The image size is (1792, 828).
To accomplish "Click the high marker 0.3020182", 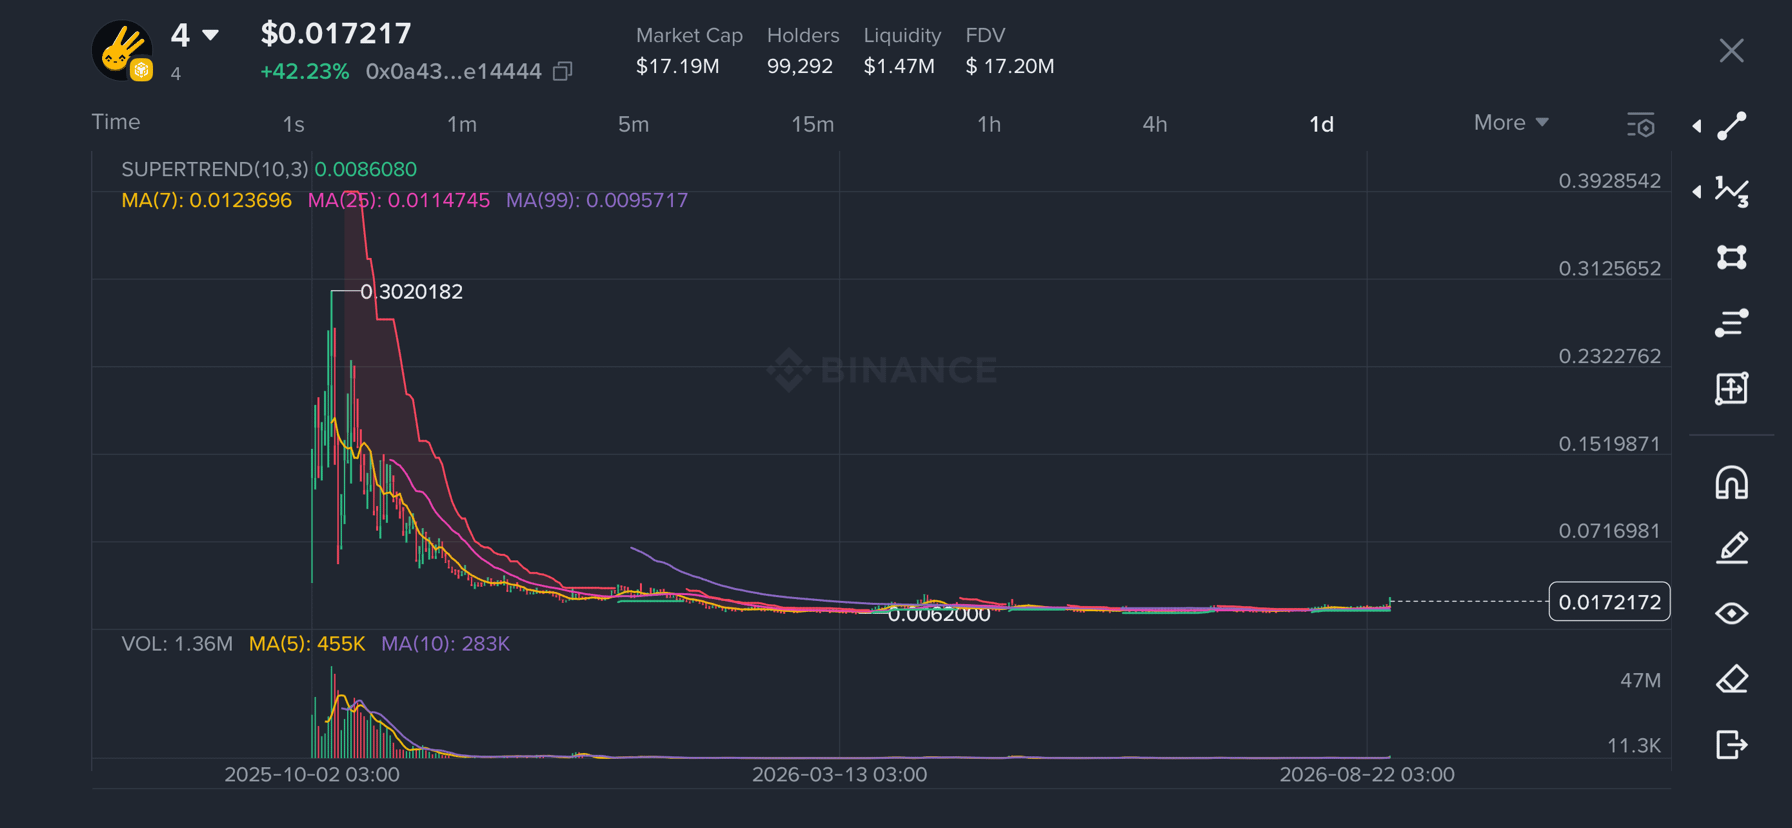I will click(x=411, y=292).
